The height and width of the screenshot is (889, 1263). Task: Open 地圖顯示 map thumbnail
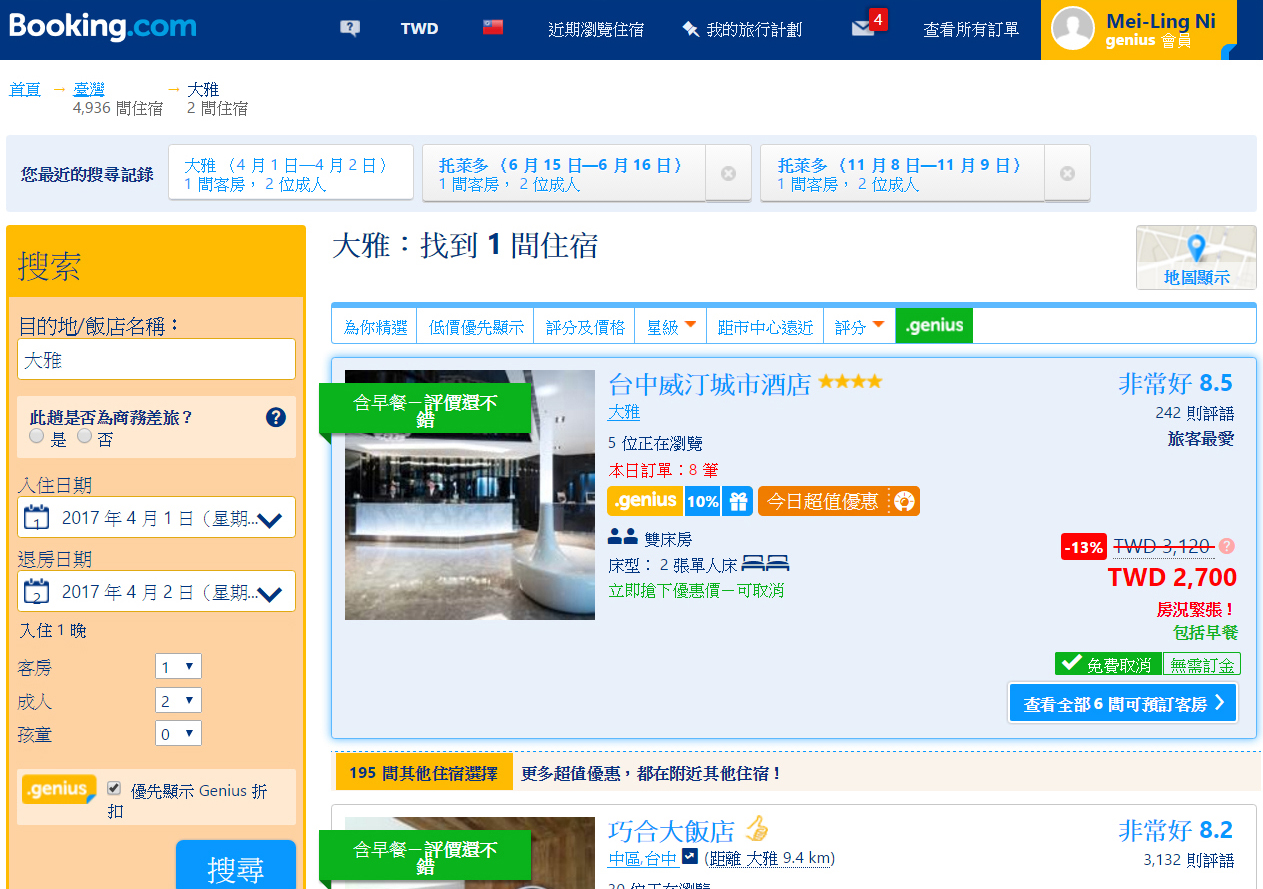pyautogui.click(x=1196, y=257)
